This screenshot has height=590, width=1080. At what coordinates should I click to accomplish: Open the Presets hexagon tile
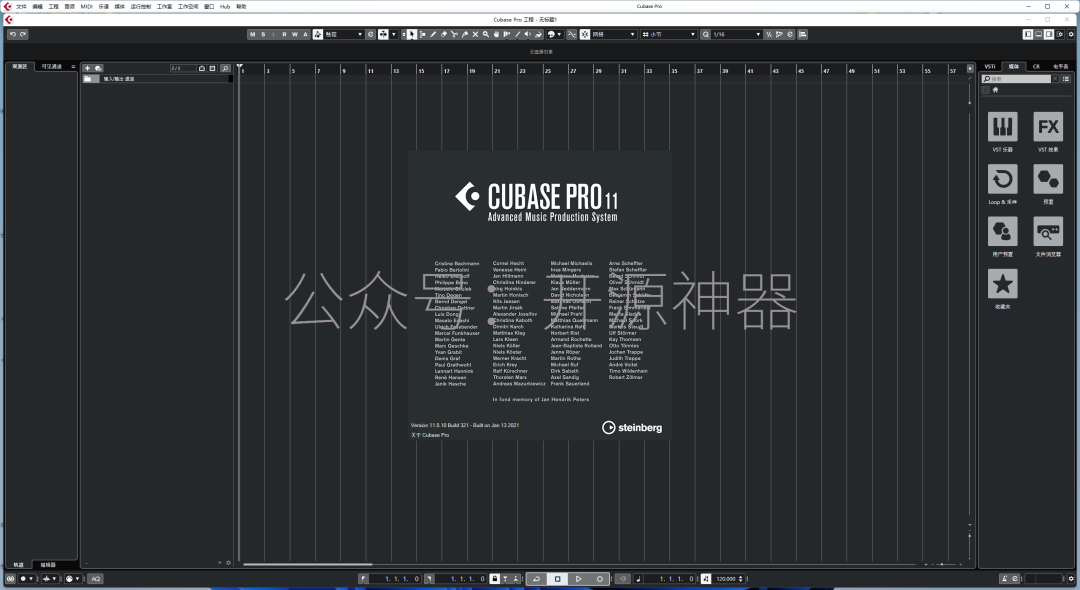click(x=1048, y=180)
